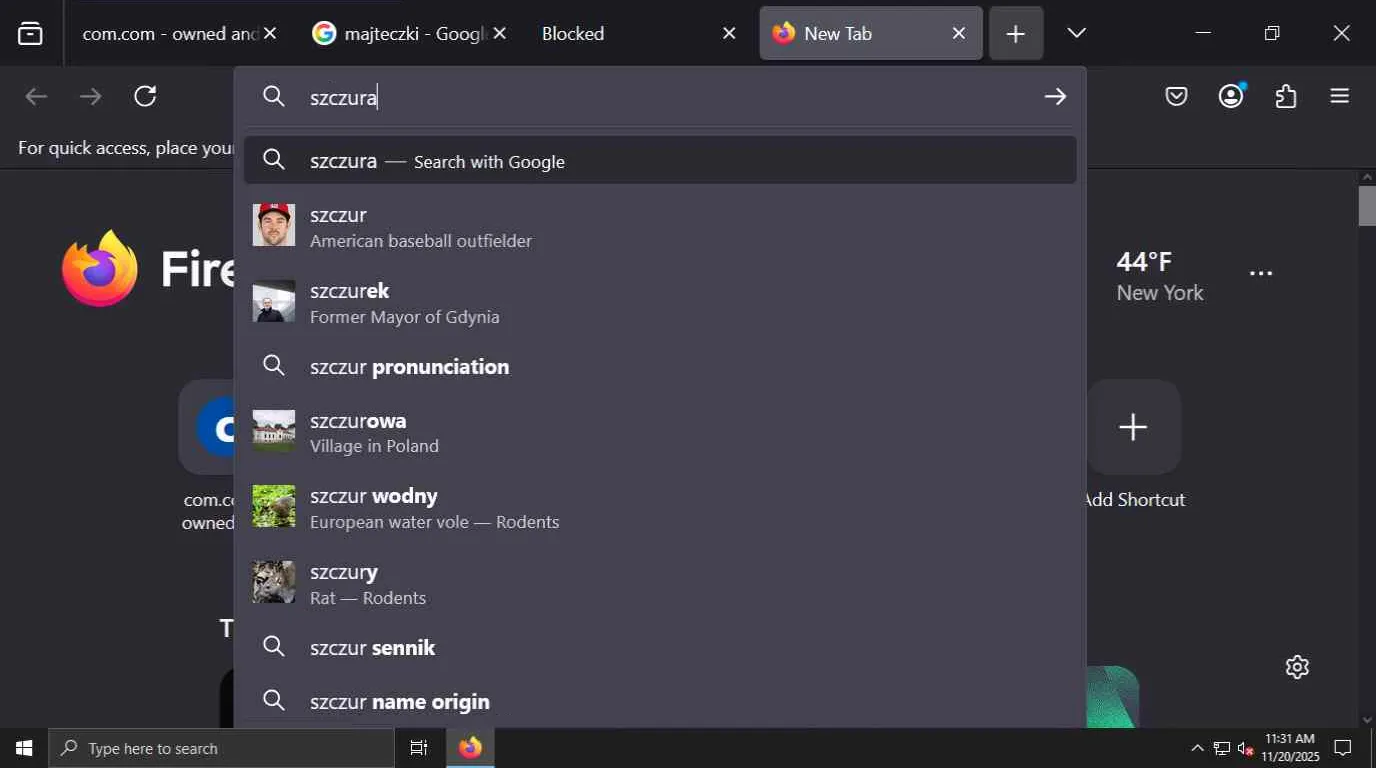Open the Firefox application menu
Screen dimensions: 1376x768
(1340, 96)
